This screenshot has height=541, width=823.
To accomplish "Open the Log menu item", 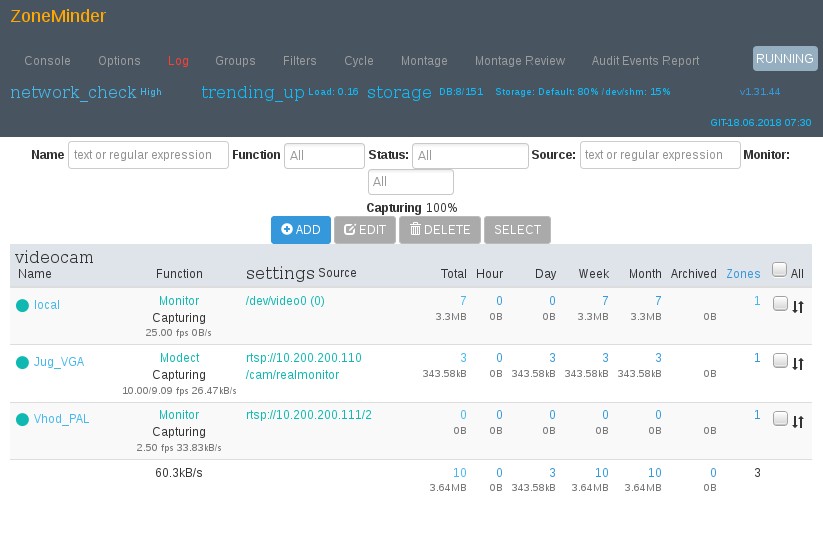I will click(178, 61).
